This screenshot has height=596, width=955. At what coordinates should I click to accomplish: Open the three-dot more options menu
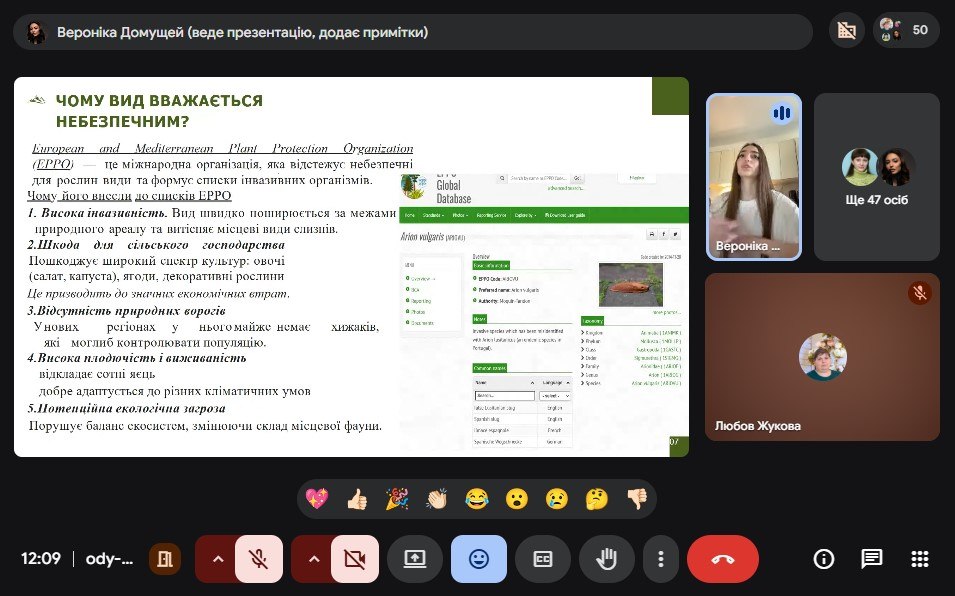pyautogui.click(x=661, y=559)
